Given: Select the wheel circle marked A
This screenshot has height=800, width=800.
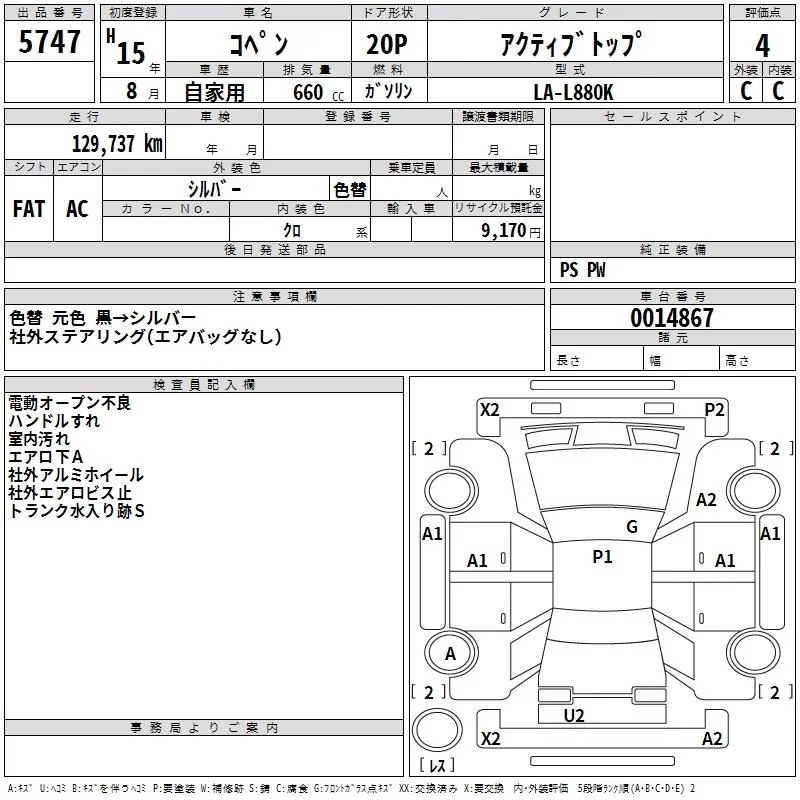Looking at the screenshot, I should pos(450,654).
